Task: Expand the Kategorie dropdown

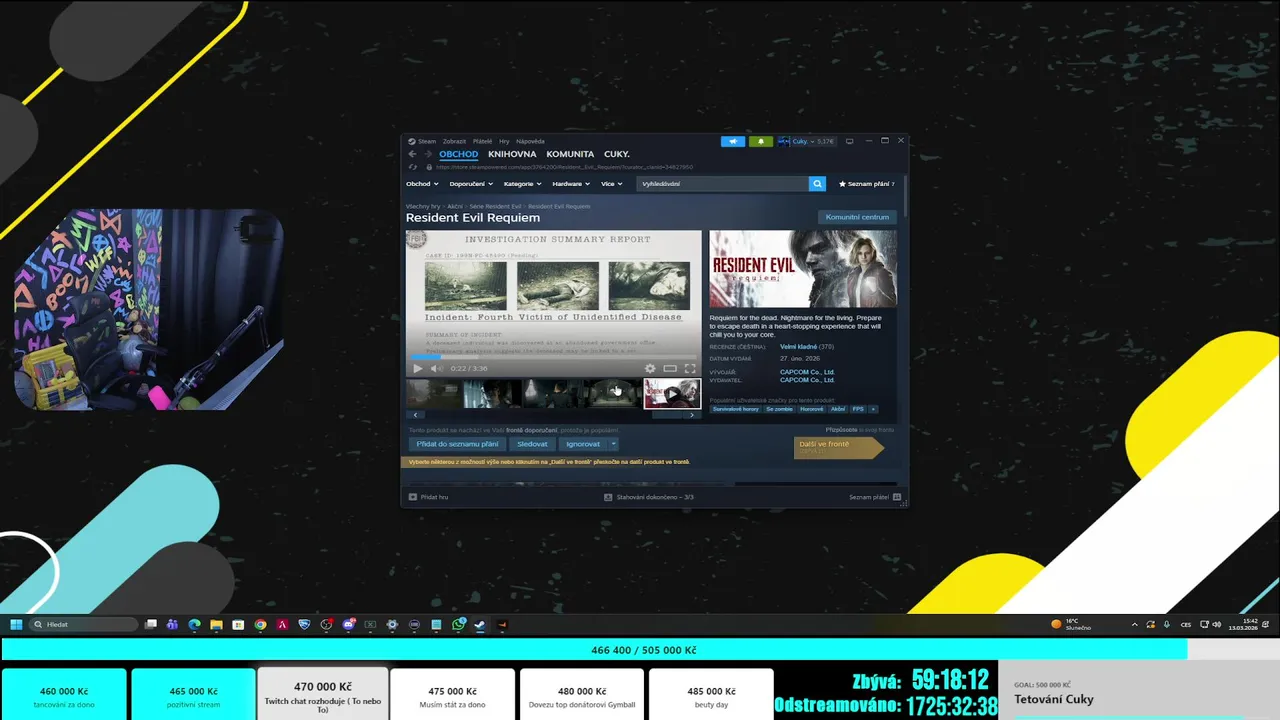Action: 522,184
